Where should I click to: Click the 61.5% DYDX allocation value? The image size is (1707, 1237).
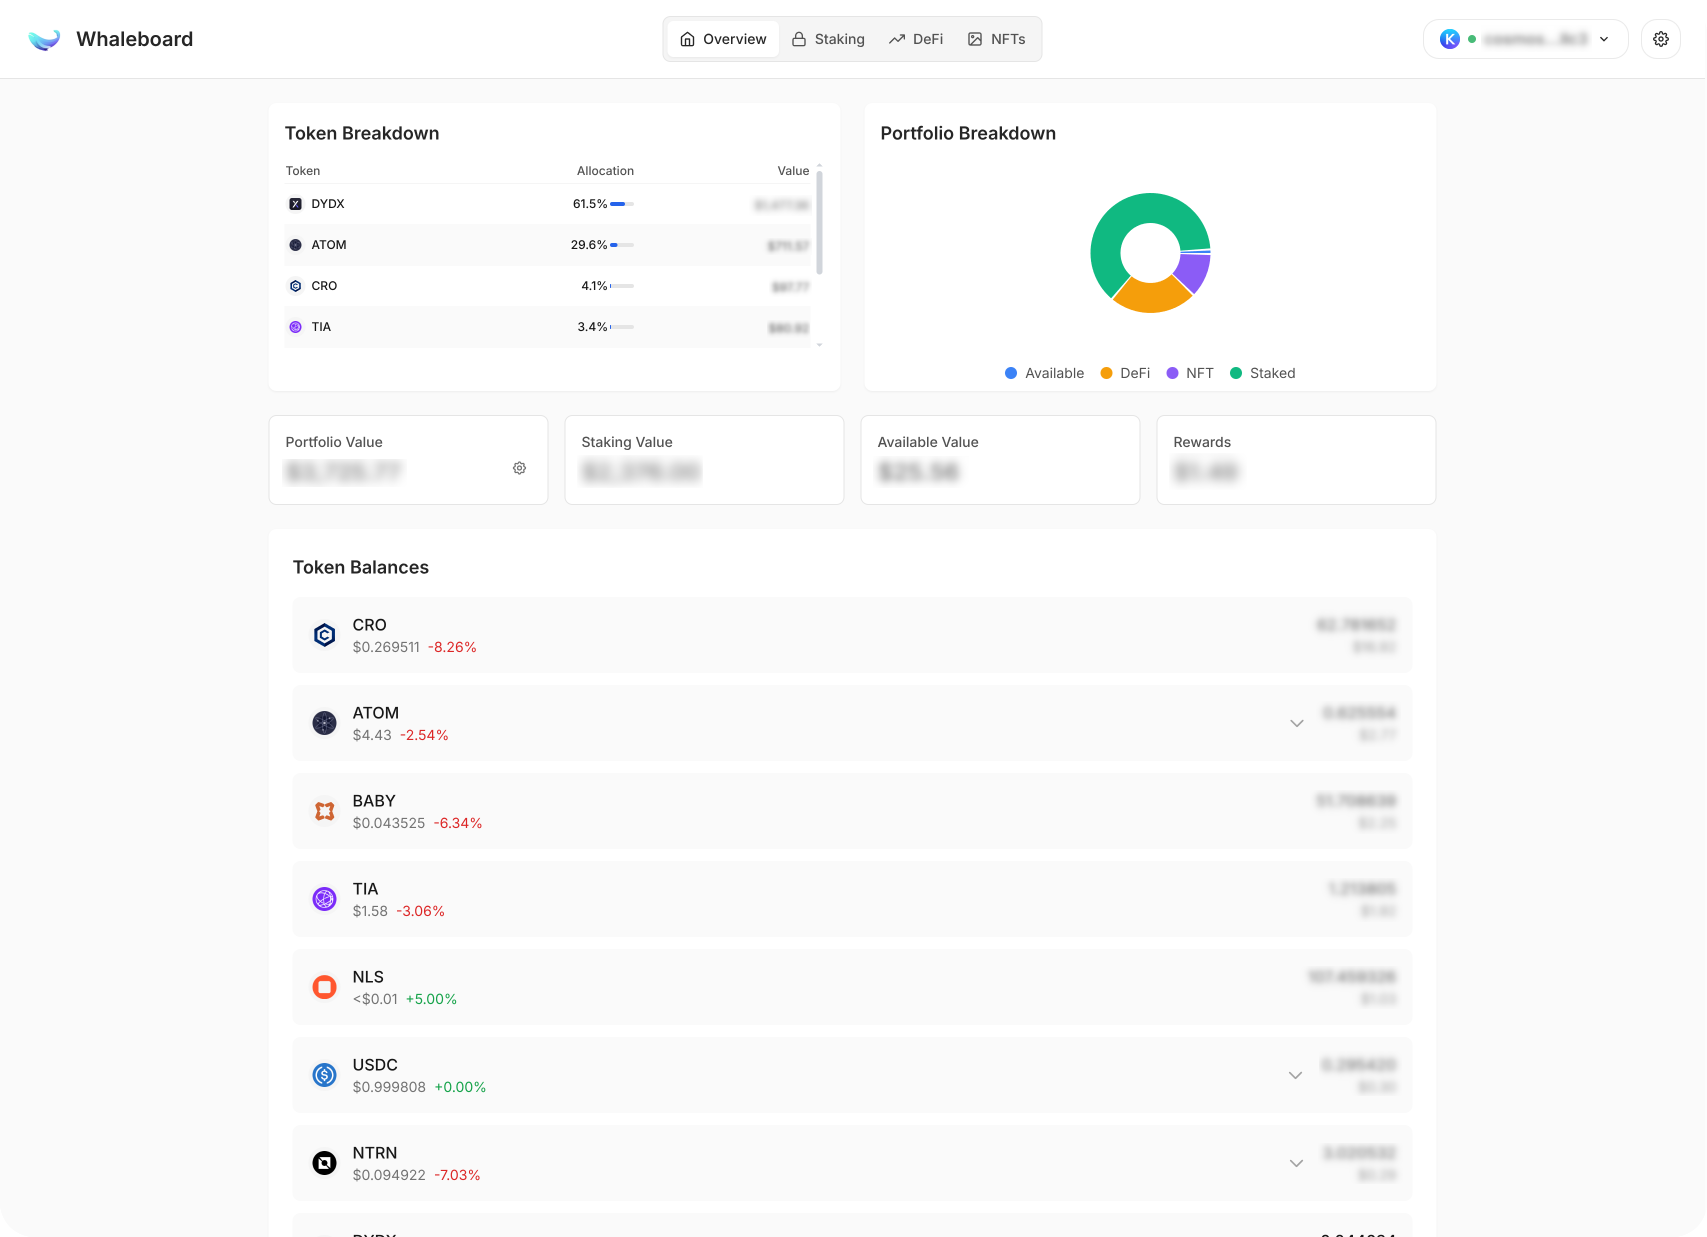(x=590, y=204)
